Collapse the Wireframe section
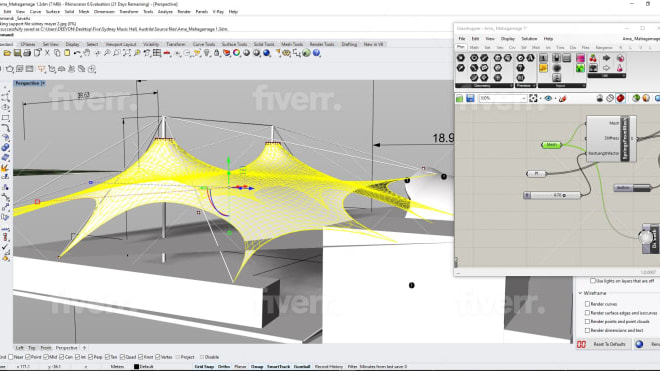This screenshot has height=371, width=660. [580, 293]
